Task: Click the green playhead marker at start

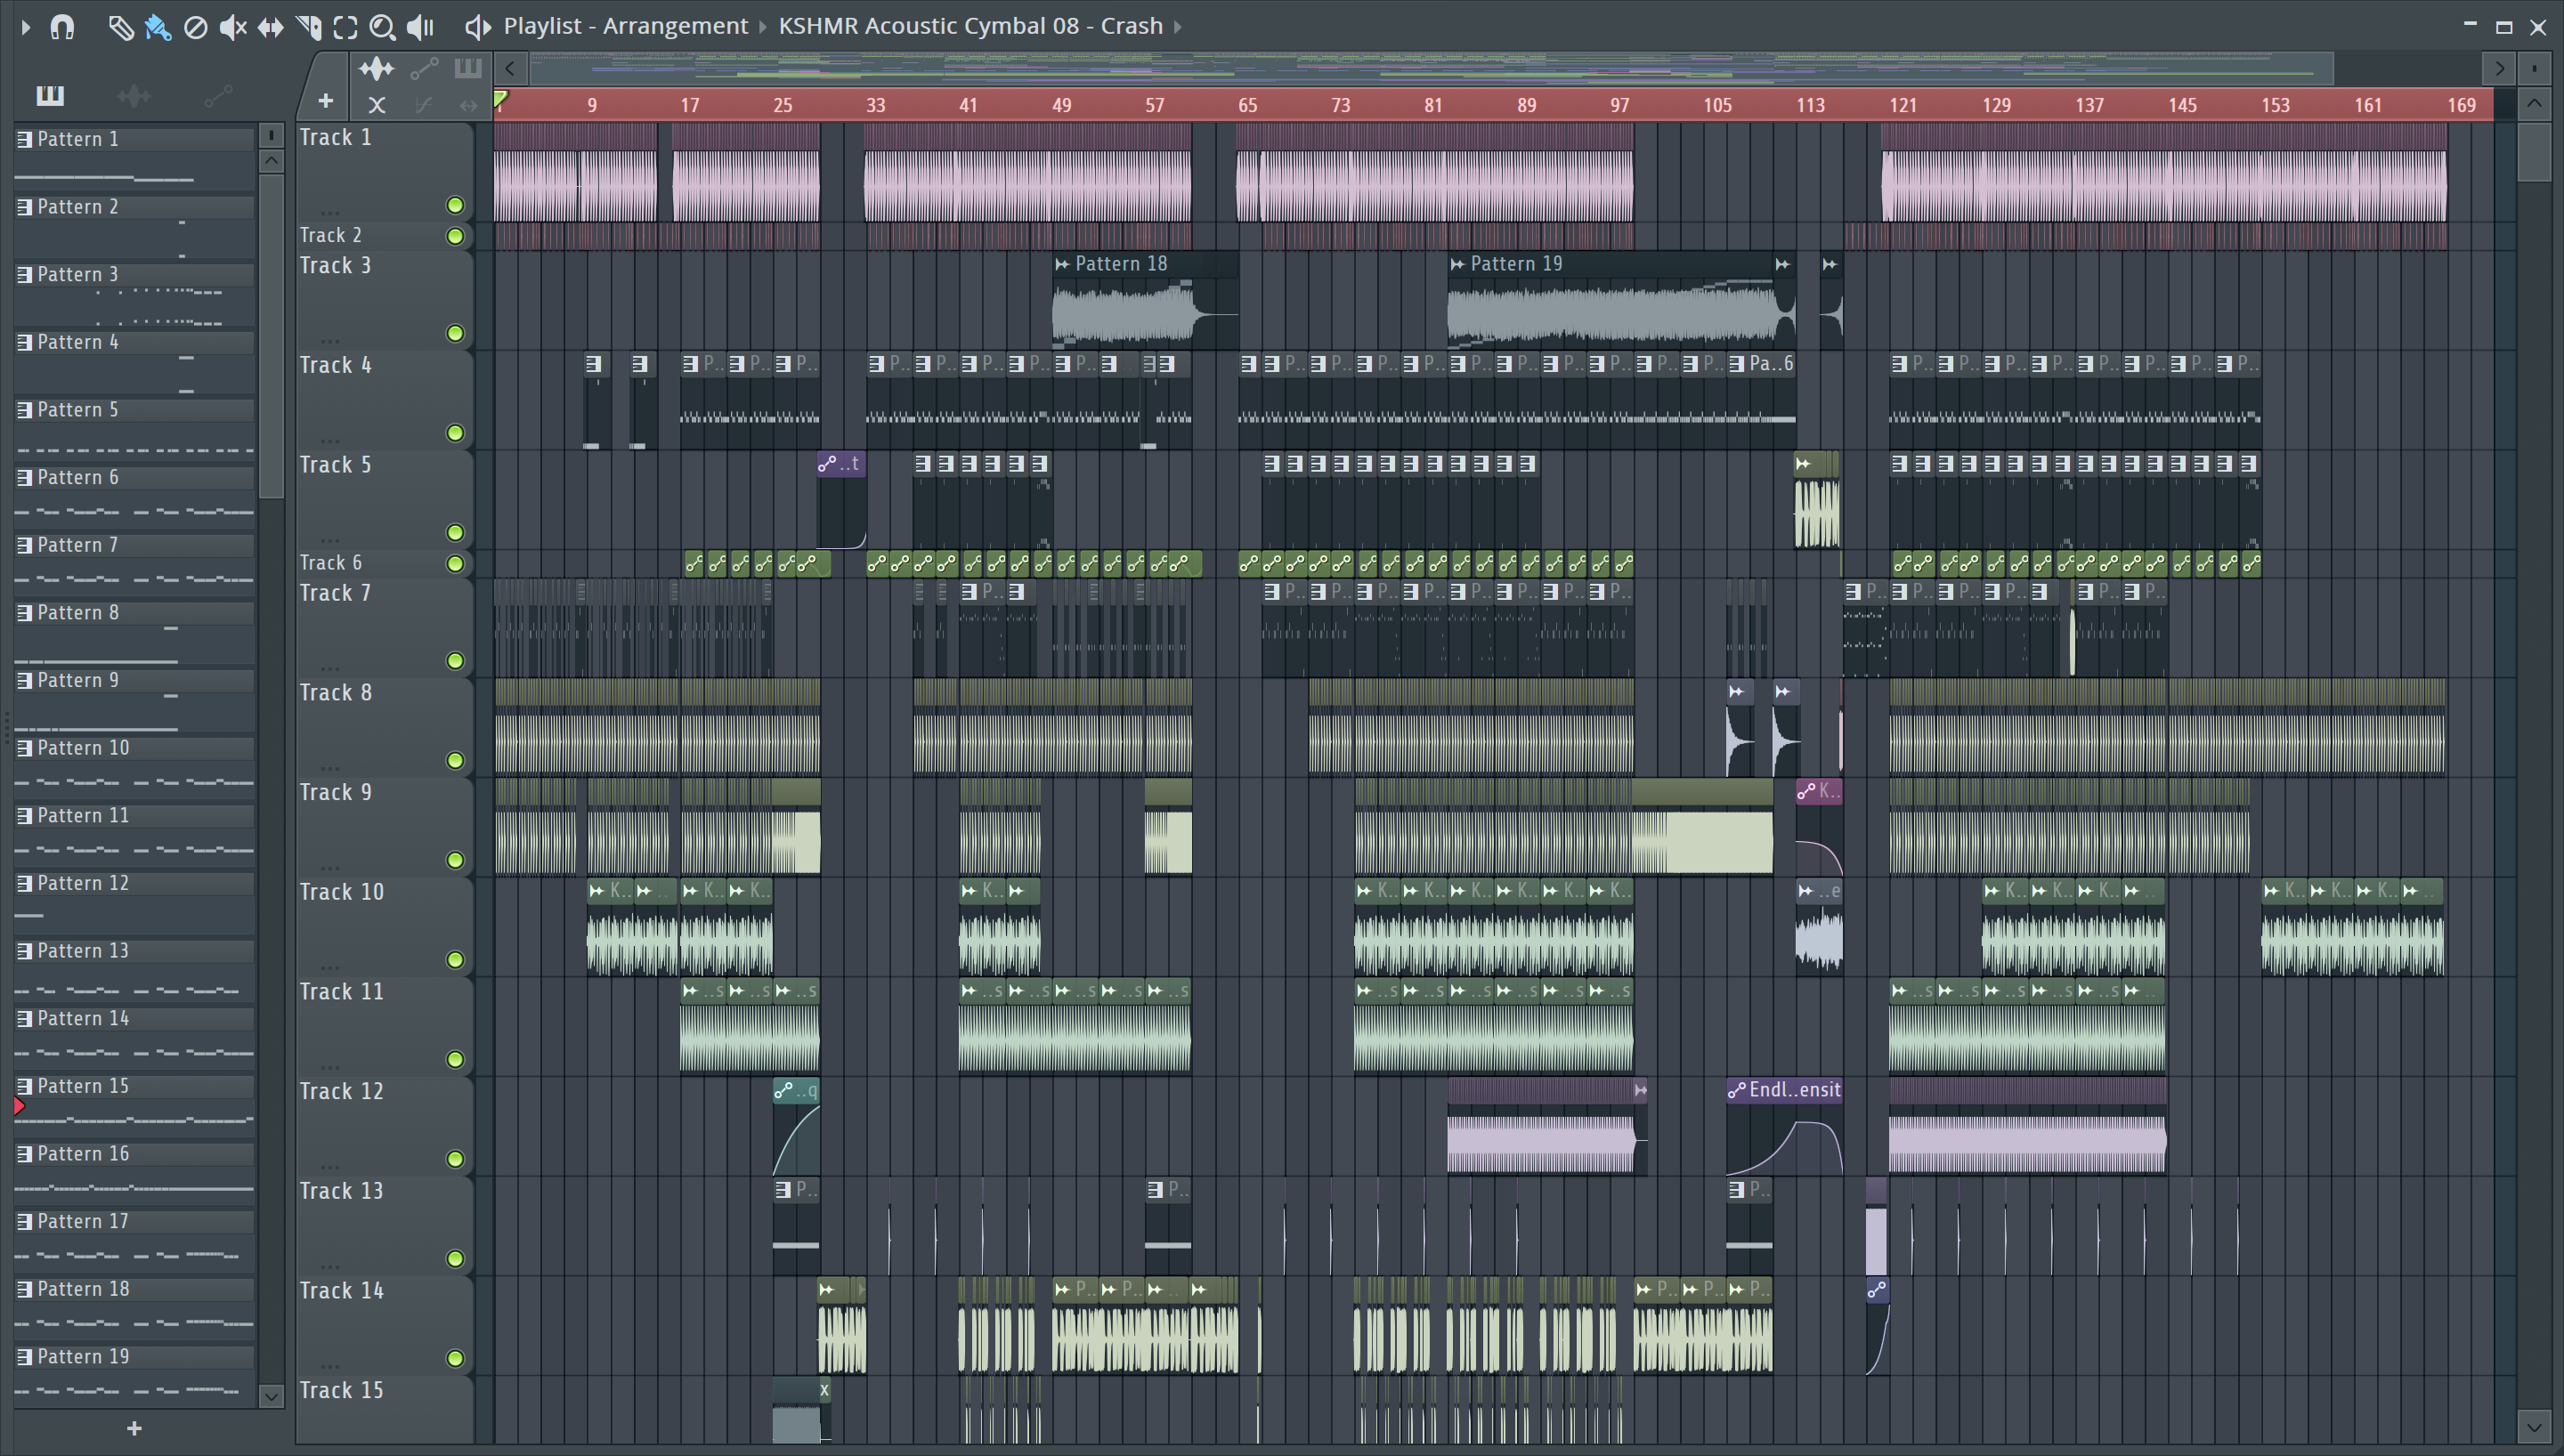Action: (x=501, y=98)
